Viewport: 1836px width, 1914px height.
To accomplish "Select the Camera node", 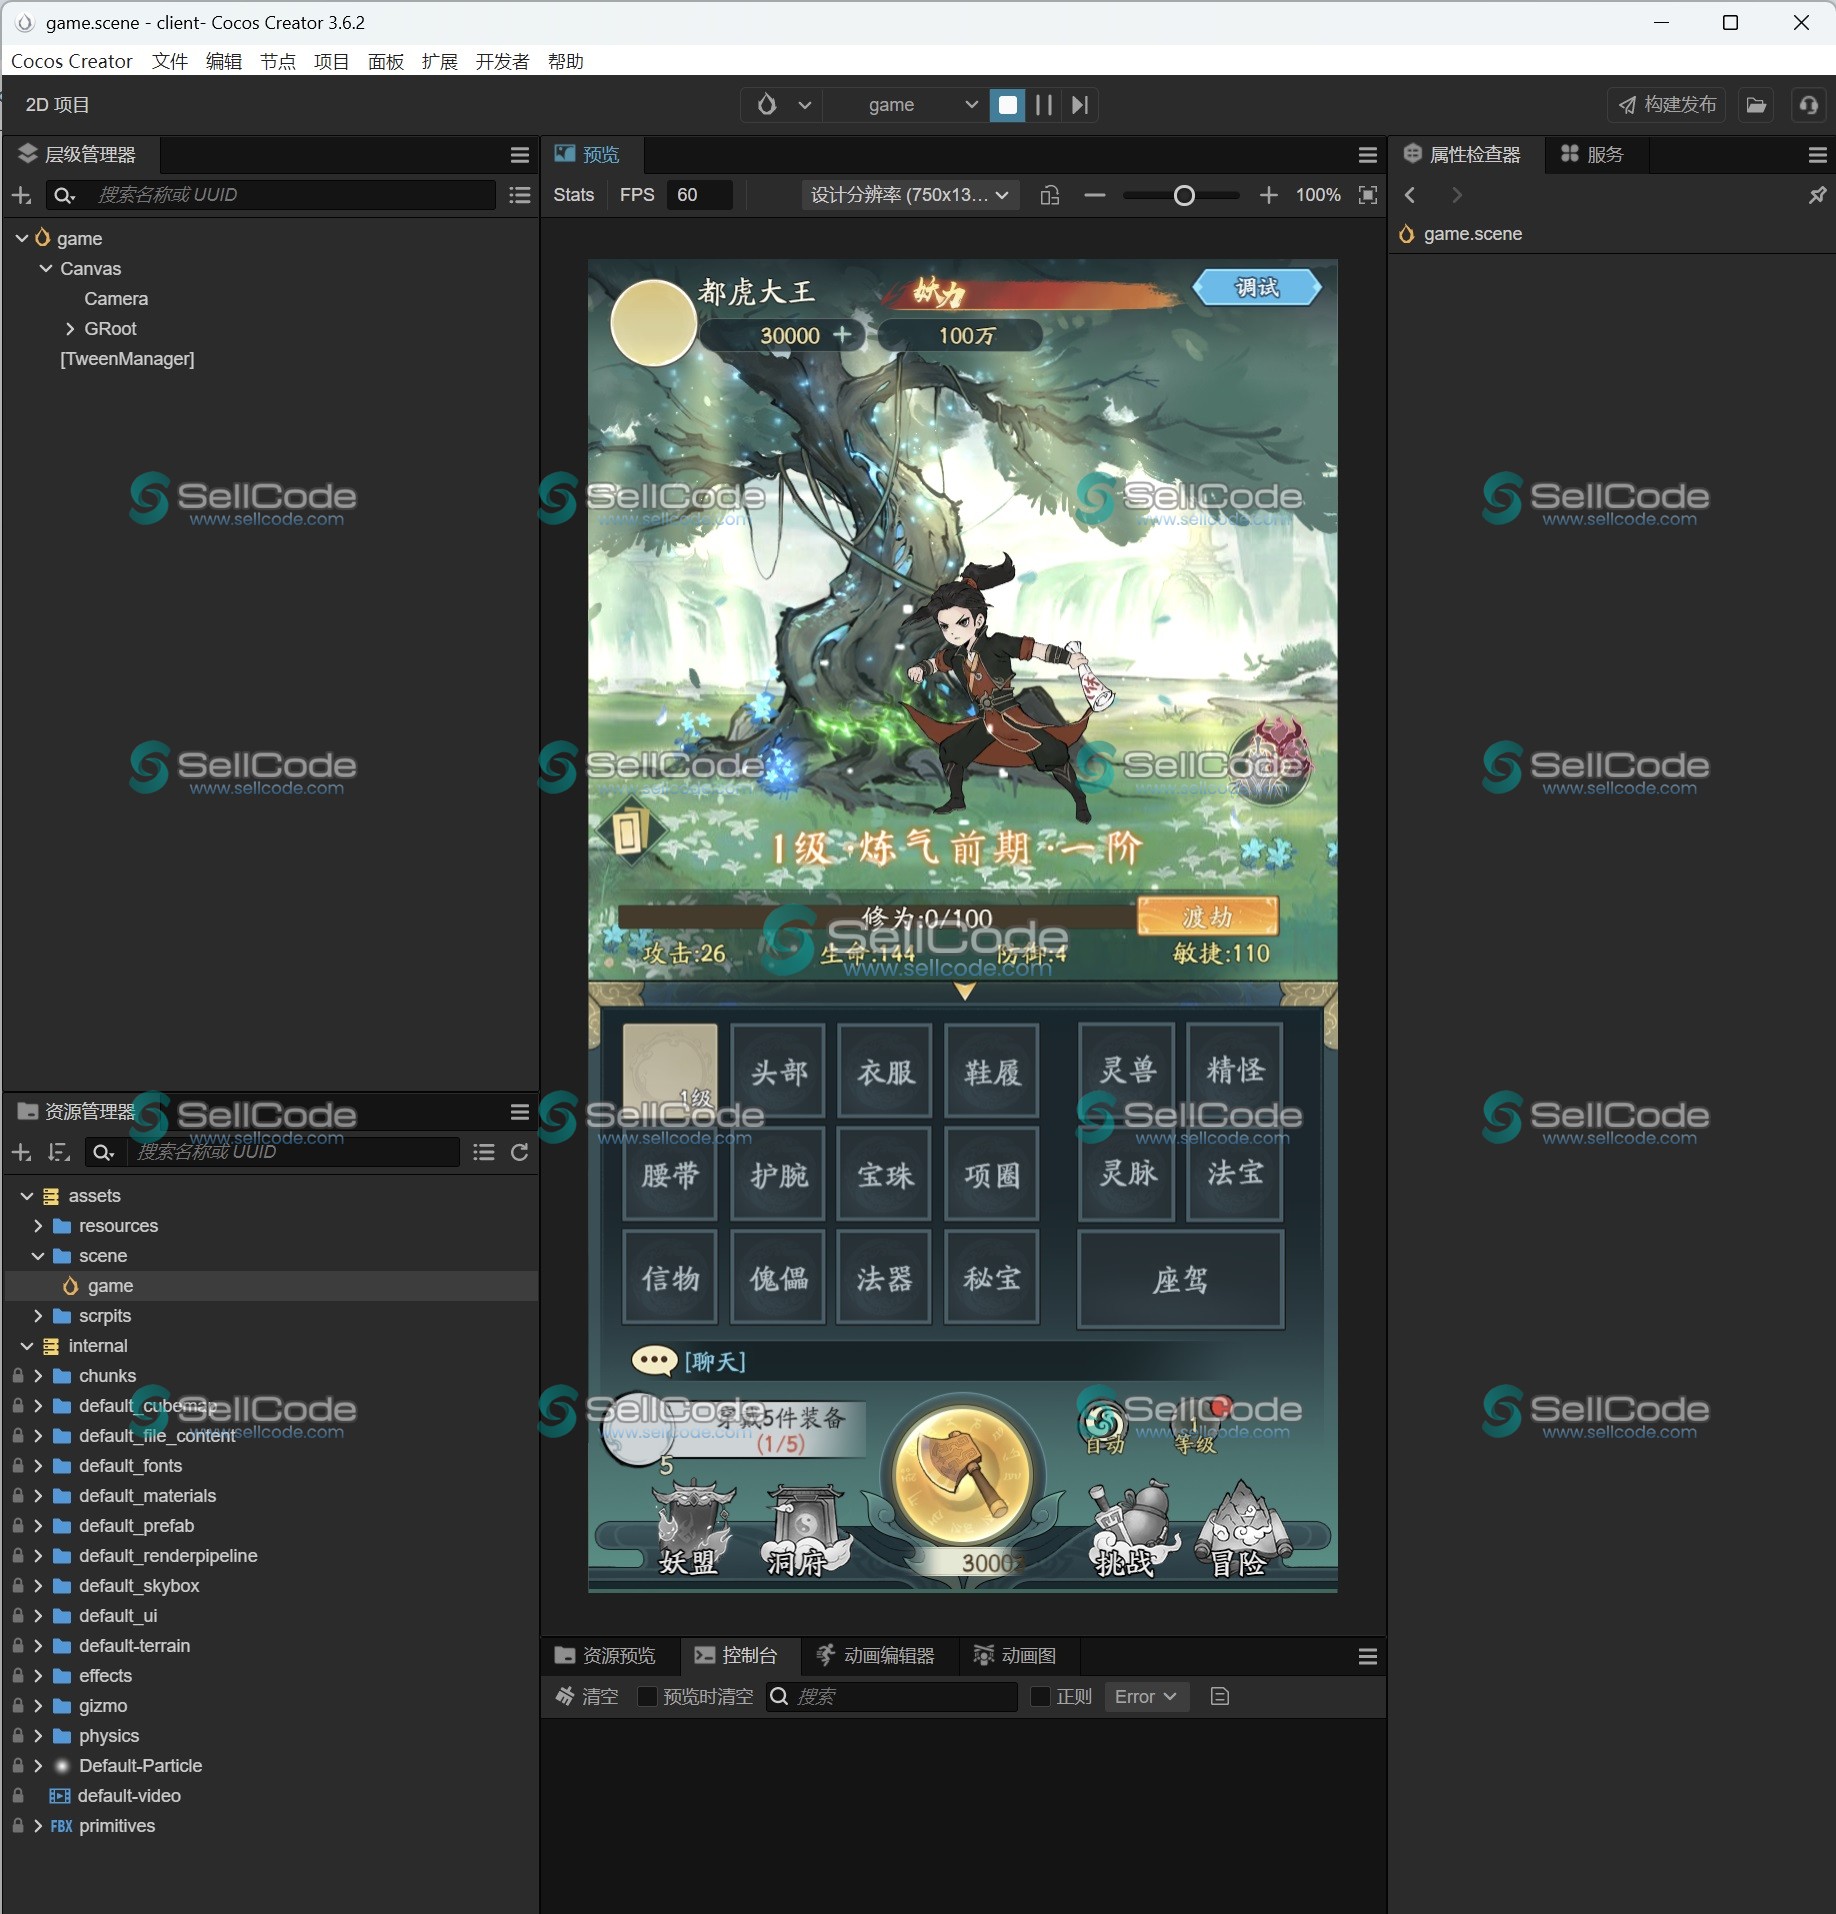I will pyautogui.click(x=116, y=299).
